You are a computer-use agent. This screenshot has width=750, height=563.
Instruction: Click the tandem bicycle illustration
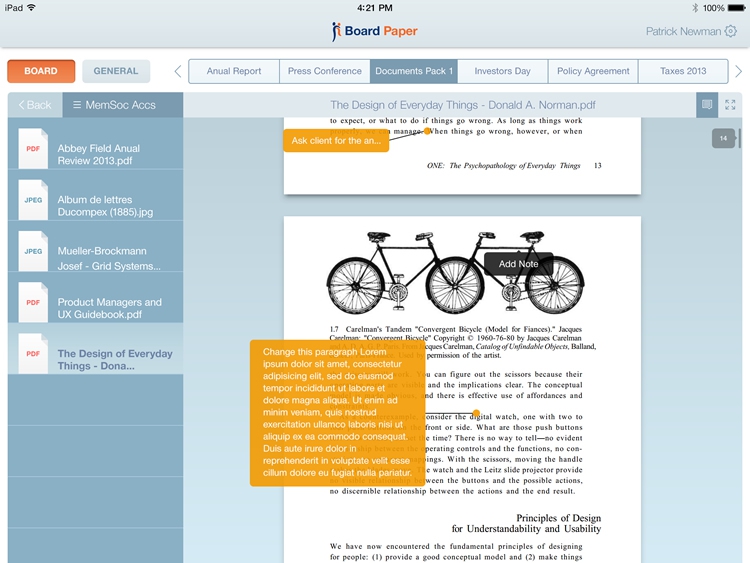[x=455, y=272]
